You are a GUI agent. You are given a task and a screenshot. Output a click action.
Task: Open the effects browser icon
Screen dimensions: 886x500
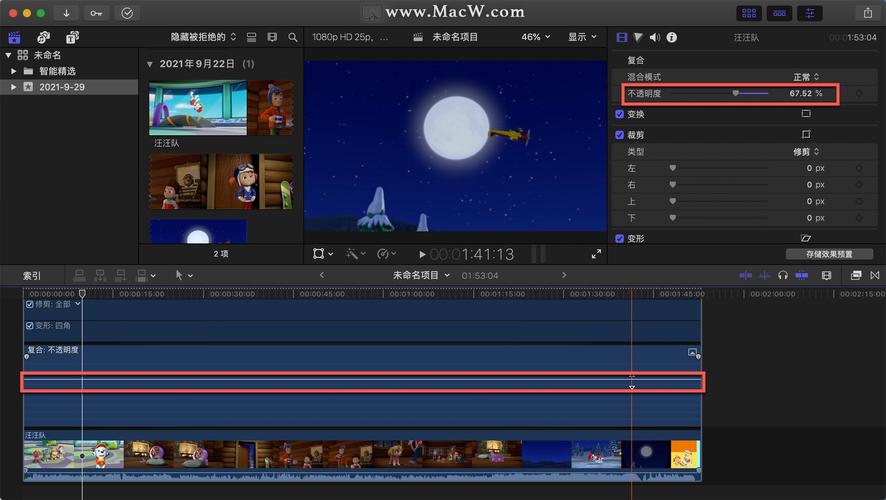tap(856, 275)
